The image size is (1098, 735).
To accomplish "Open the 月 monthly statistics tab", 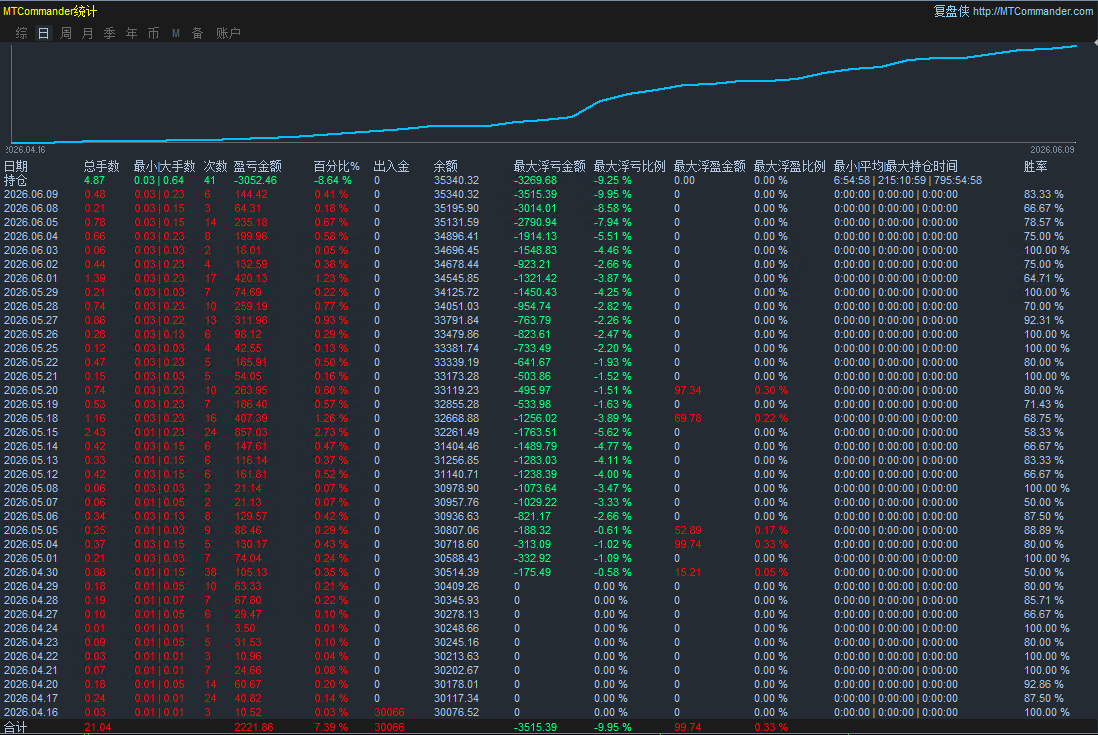I will click(x=88, y=33).
